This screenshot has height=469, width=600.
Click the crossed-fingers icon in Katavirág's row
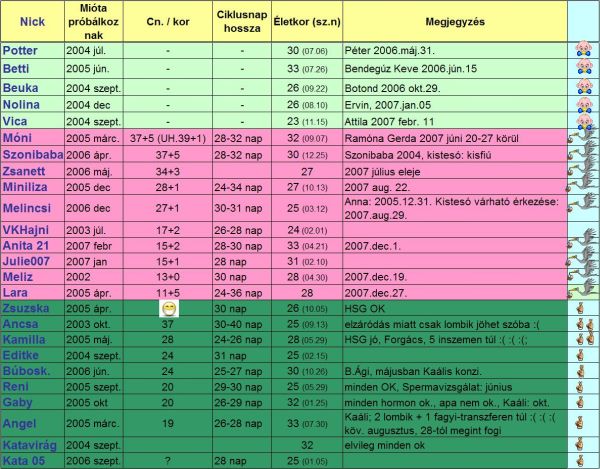582,445
